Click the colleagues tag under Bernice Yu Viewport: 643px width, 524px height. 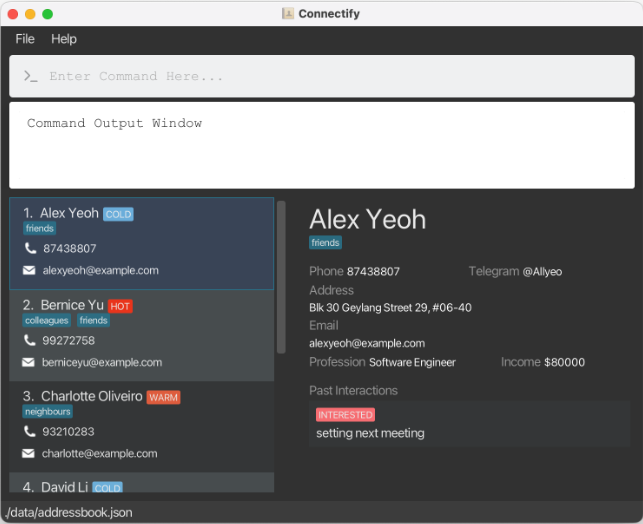(x=46, y=320)
